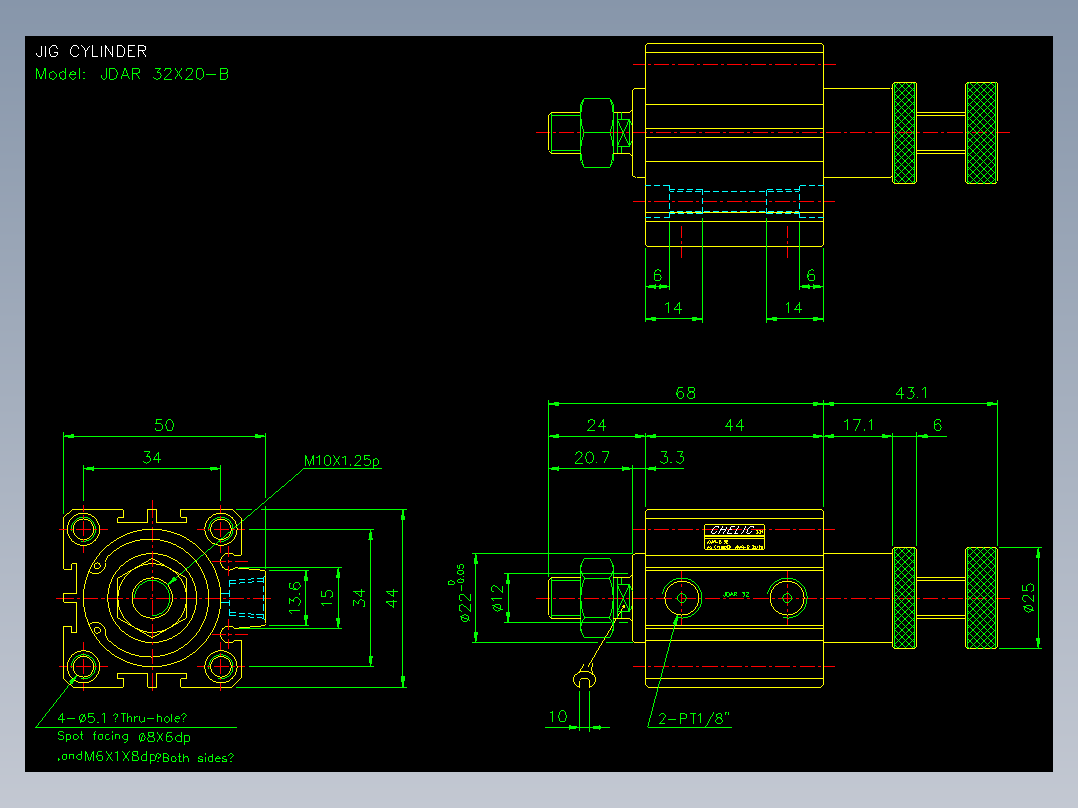Viewport: 1078px width, 808px height.
Task: Click the 50 width dimension
Action: coord(164,425)
